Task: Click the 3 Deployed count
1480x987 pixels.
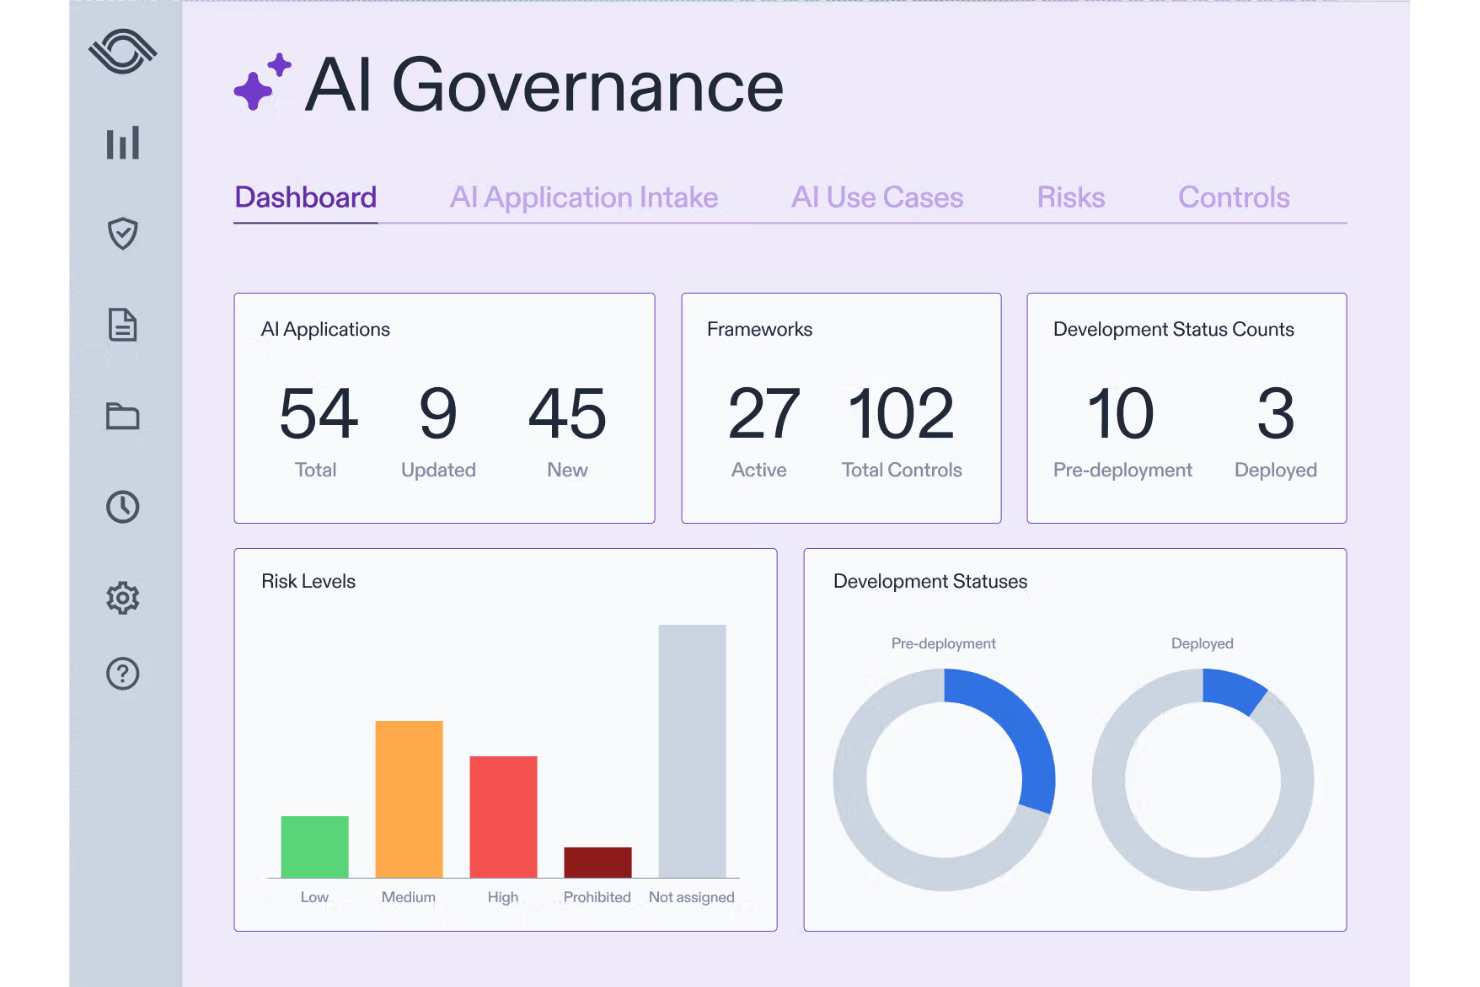Action: click(1276, 414)
